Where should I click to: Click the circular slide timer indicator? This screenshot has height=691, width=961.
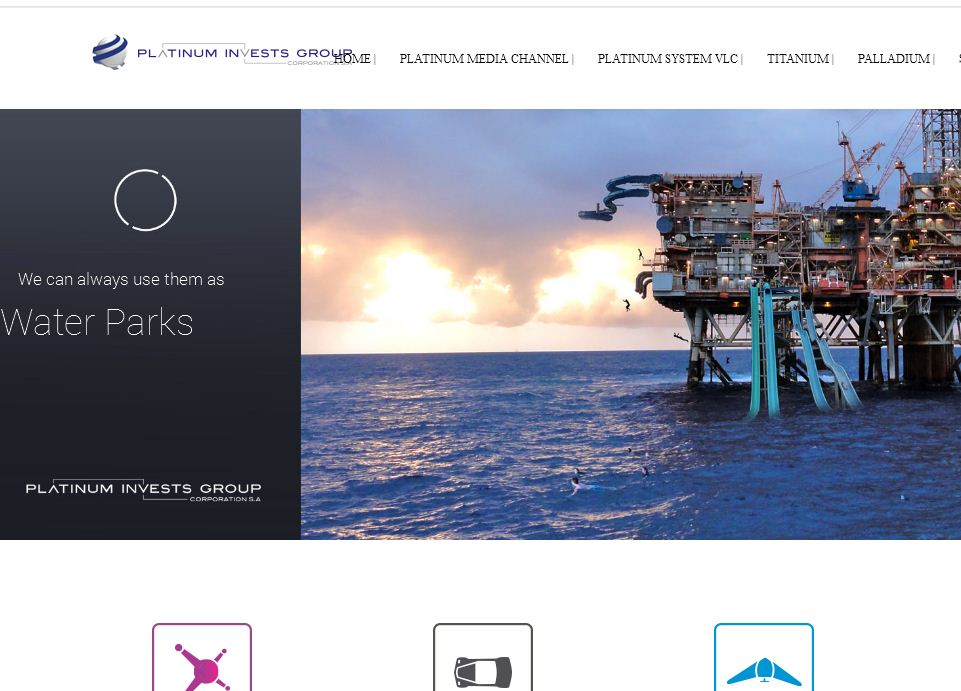(145, 200)
